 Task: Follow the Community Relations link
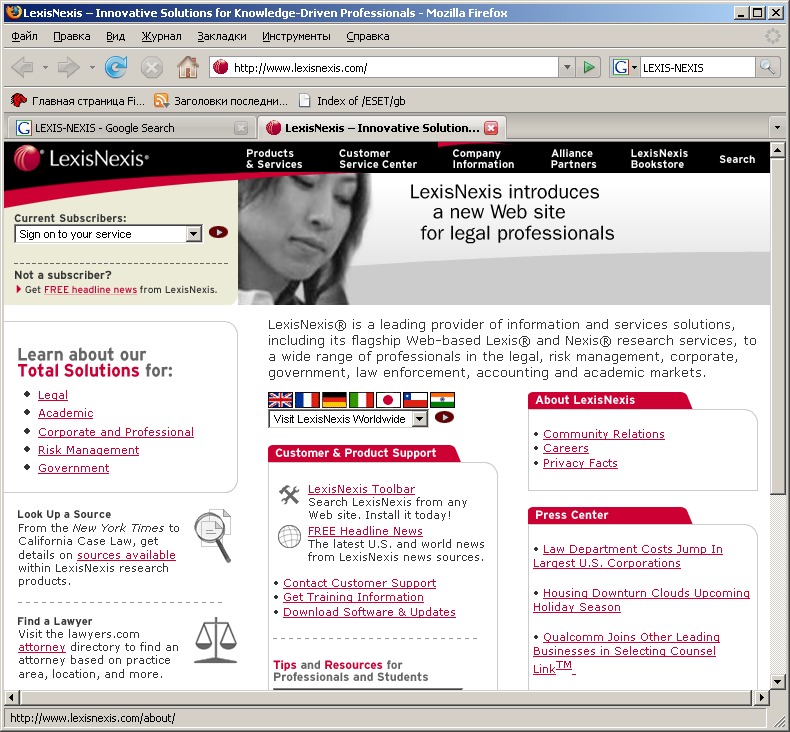click(604, 434)
